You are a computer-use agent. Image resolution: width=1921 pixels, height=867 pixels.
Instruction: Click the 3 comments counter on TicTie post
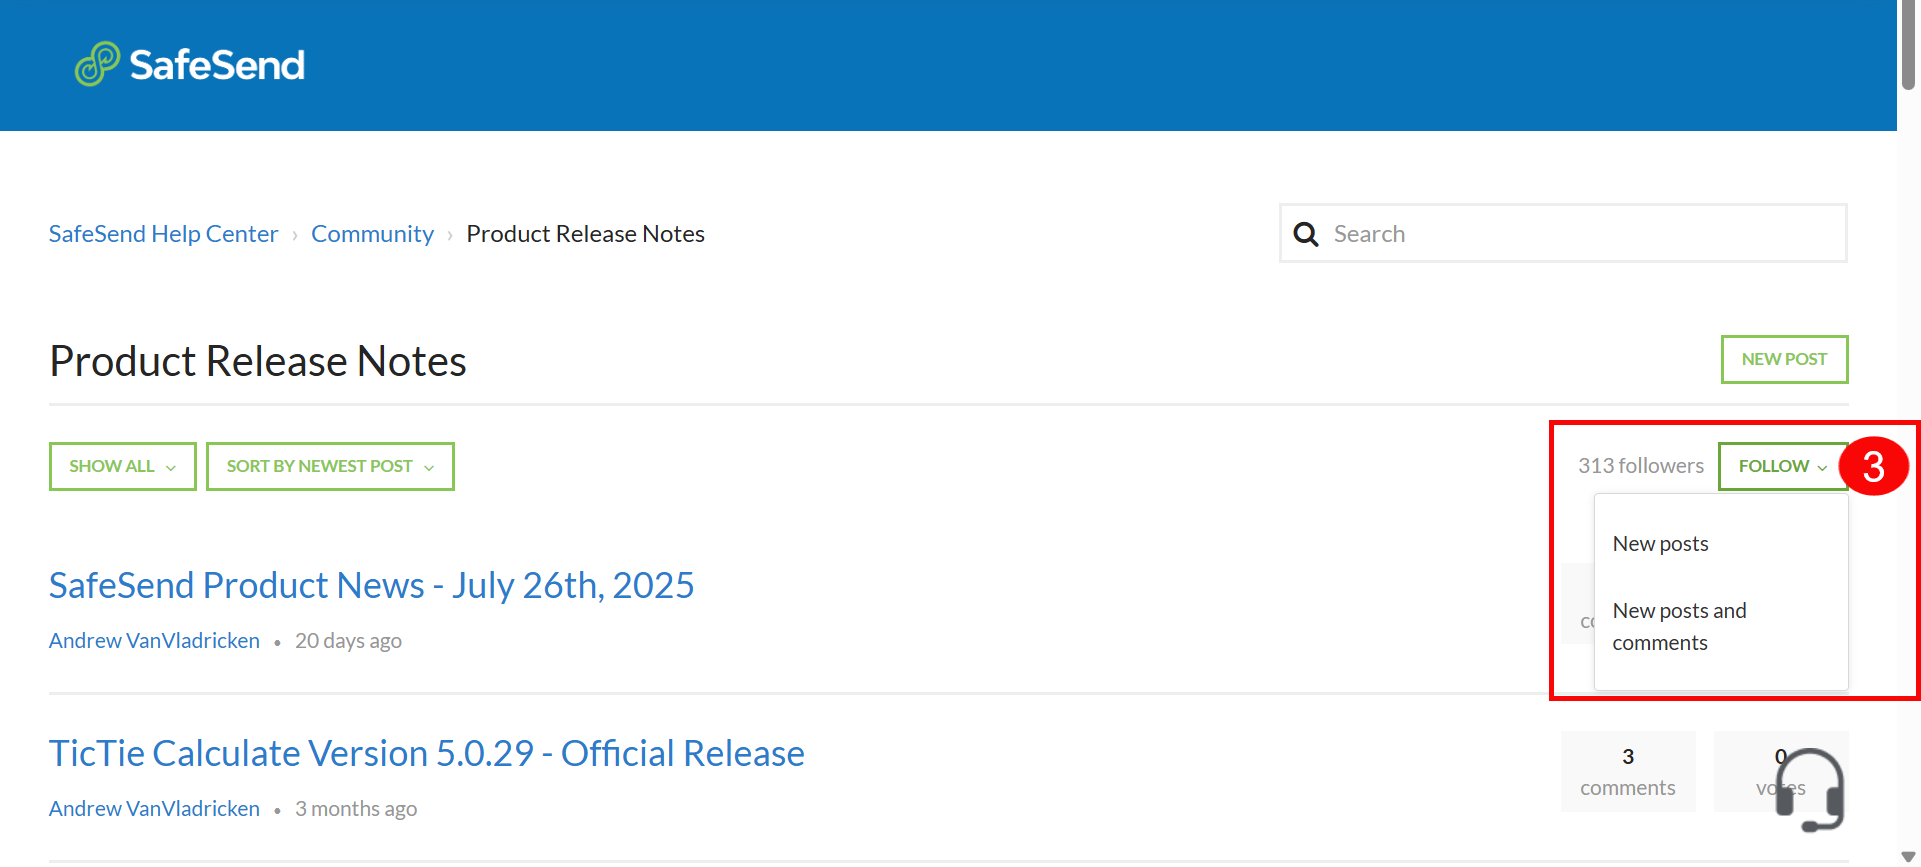(x=1628, y=772)
